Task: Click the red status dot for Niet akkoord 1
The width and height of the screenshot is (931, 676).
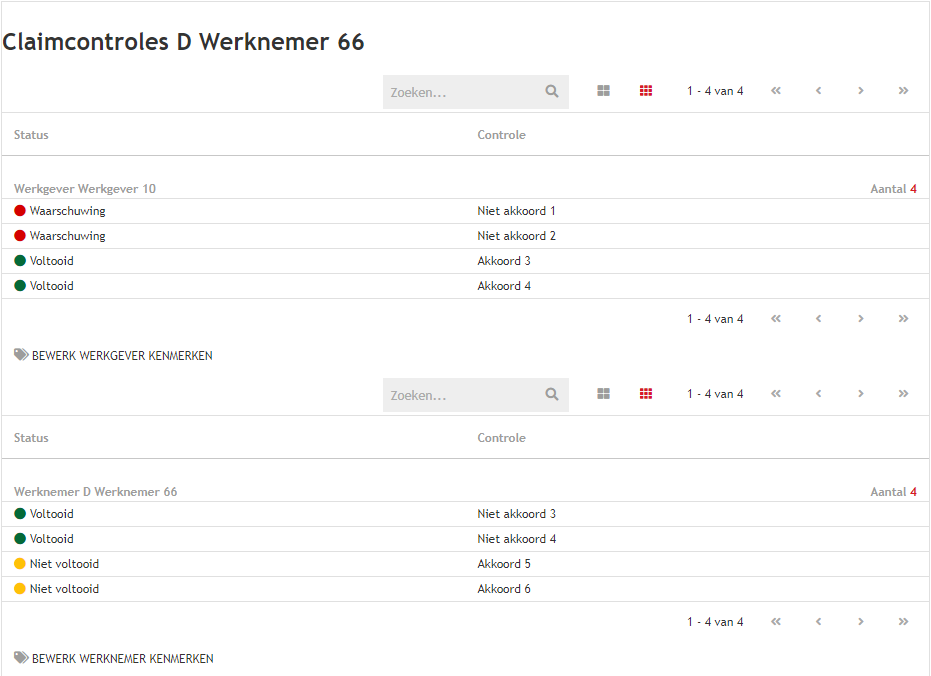Action: click(20, 211)
